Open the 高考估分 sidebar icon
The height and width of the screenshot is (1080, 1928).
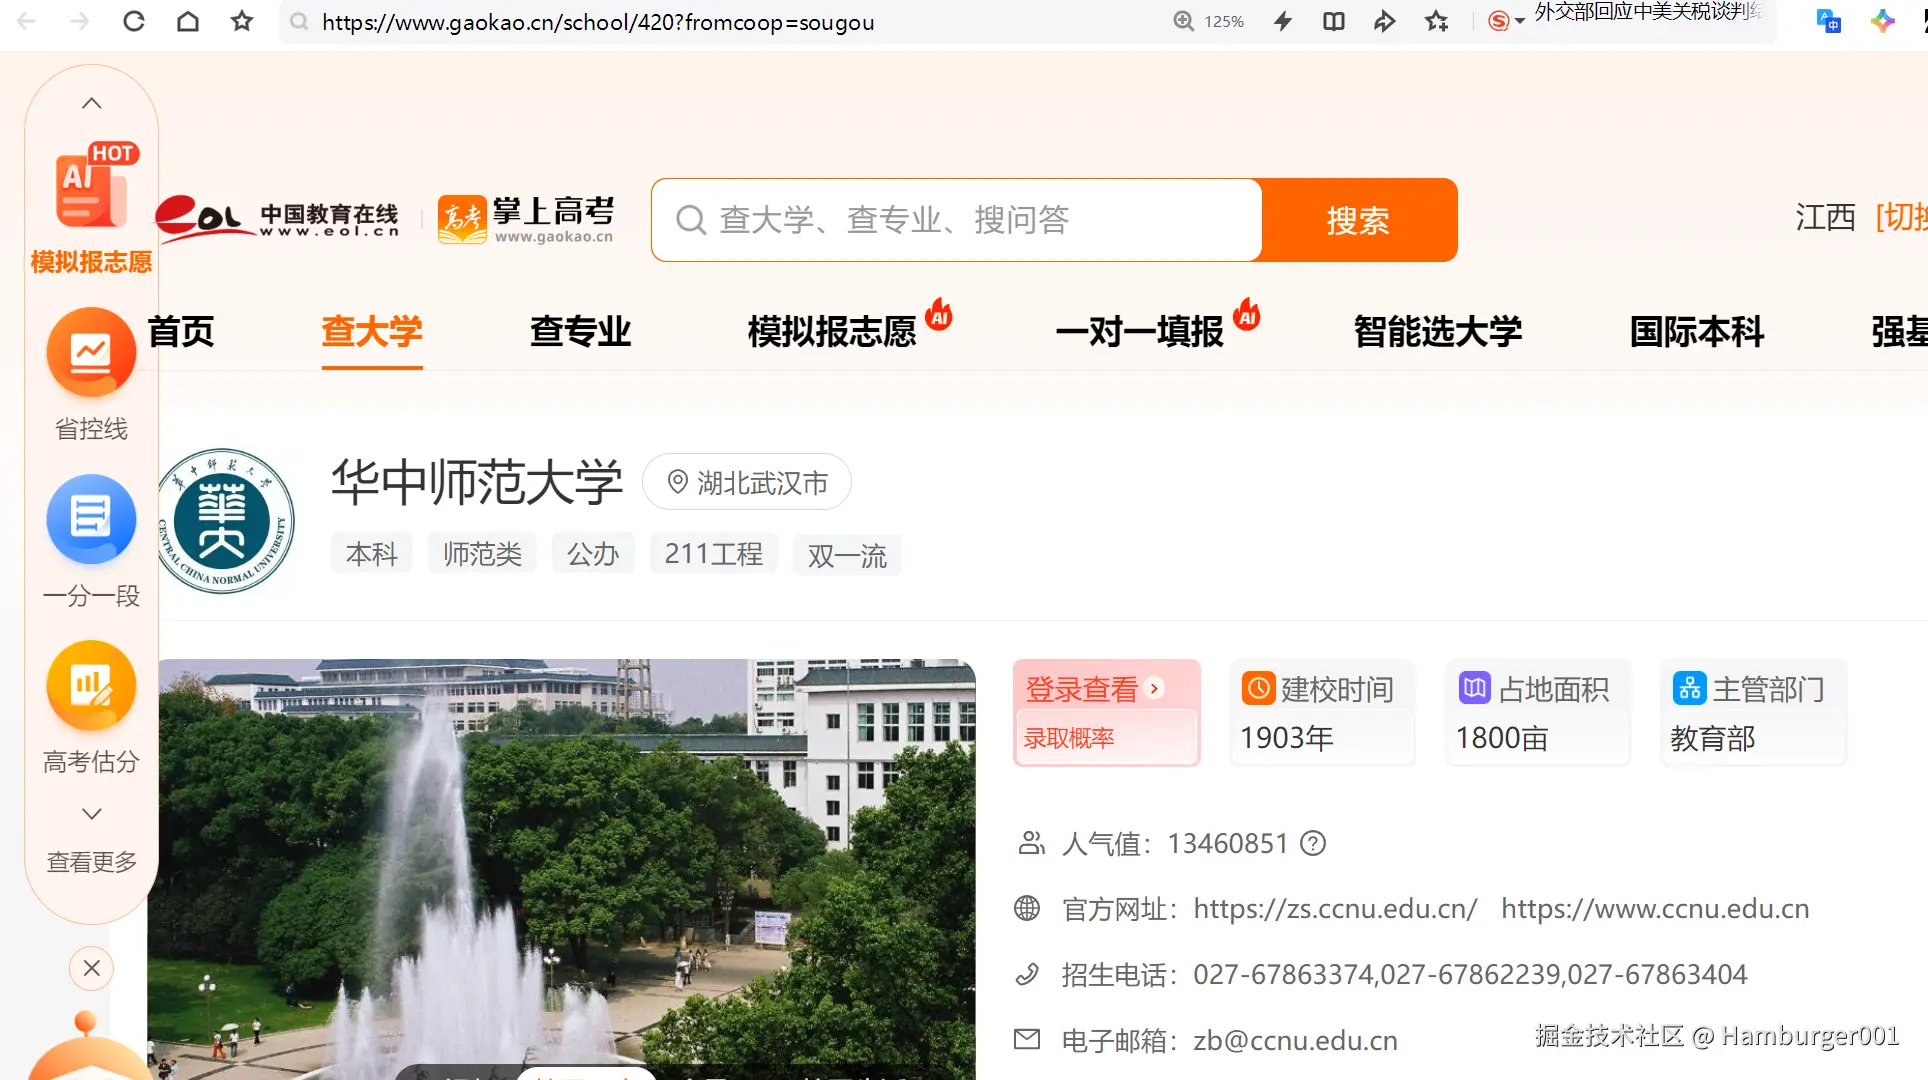click(x=91, y=686)
